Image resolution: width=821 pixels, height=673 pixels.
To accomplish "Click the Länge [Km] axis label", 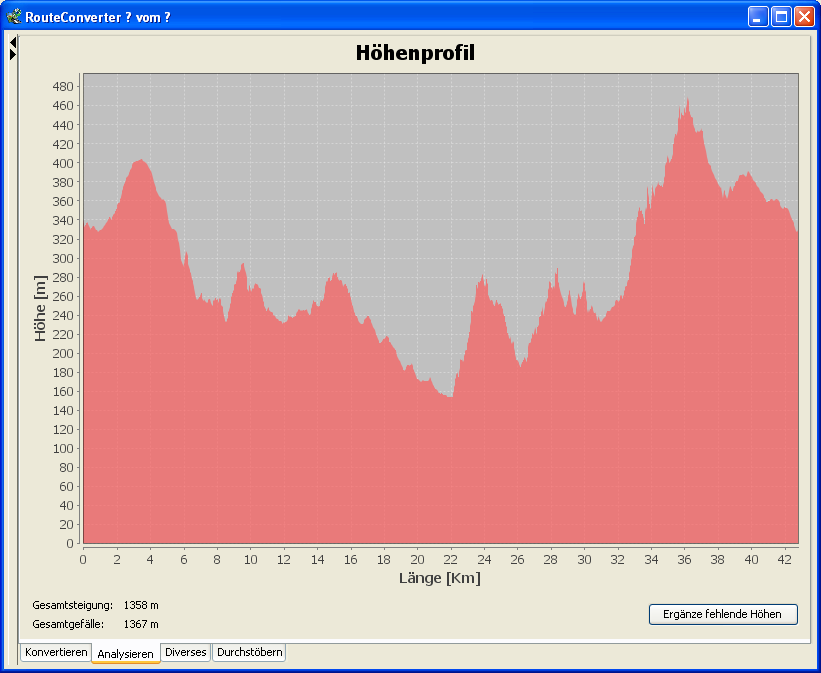I will pos(439,578).
